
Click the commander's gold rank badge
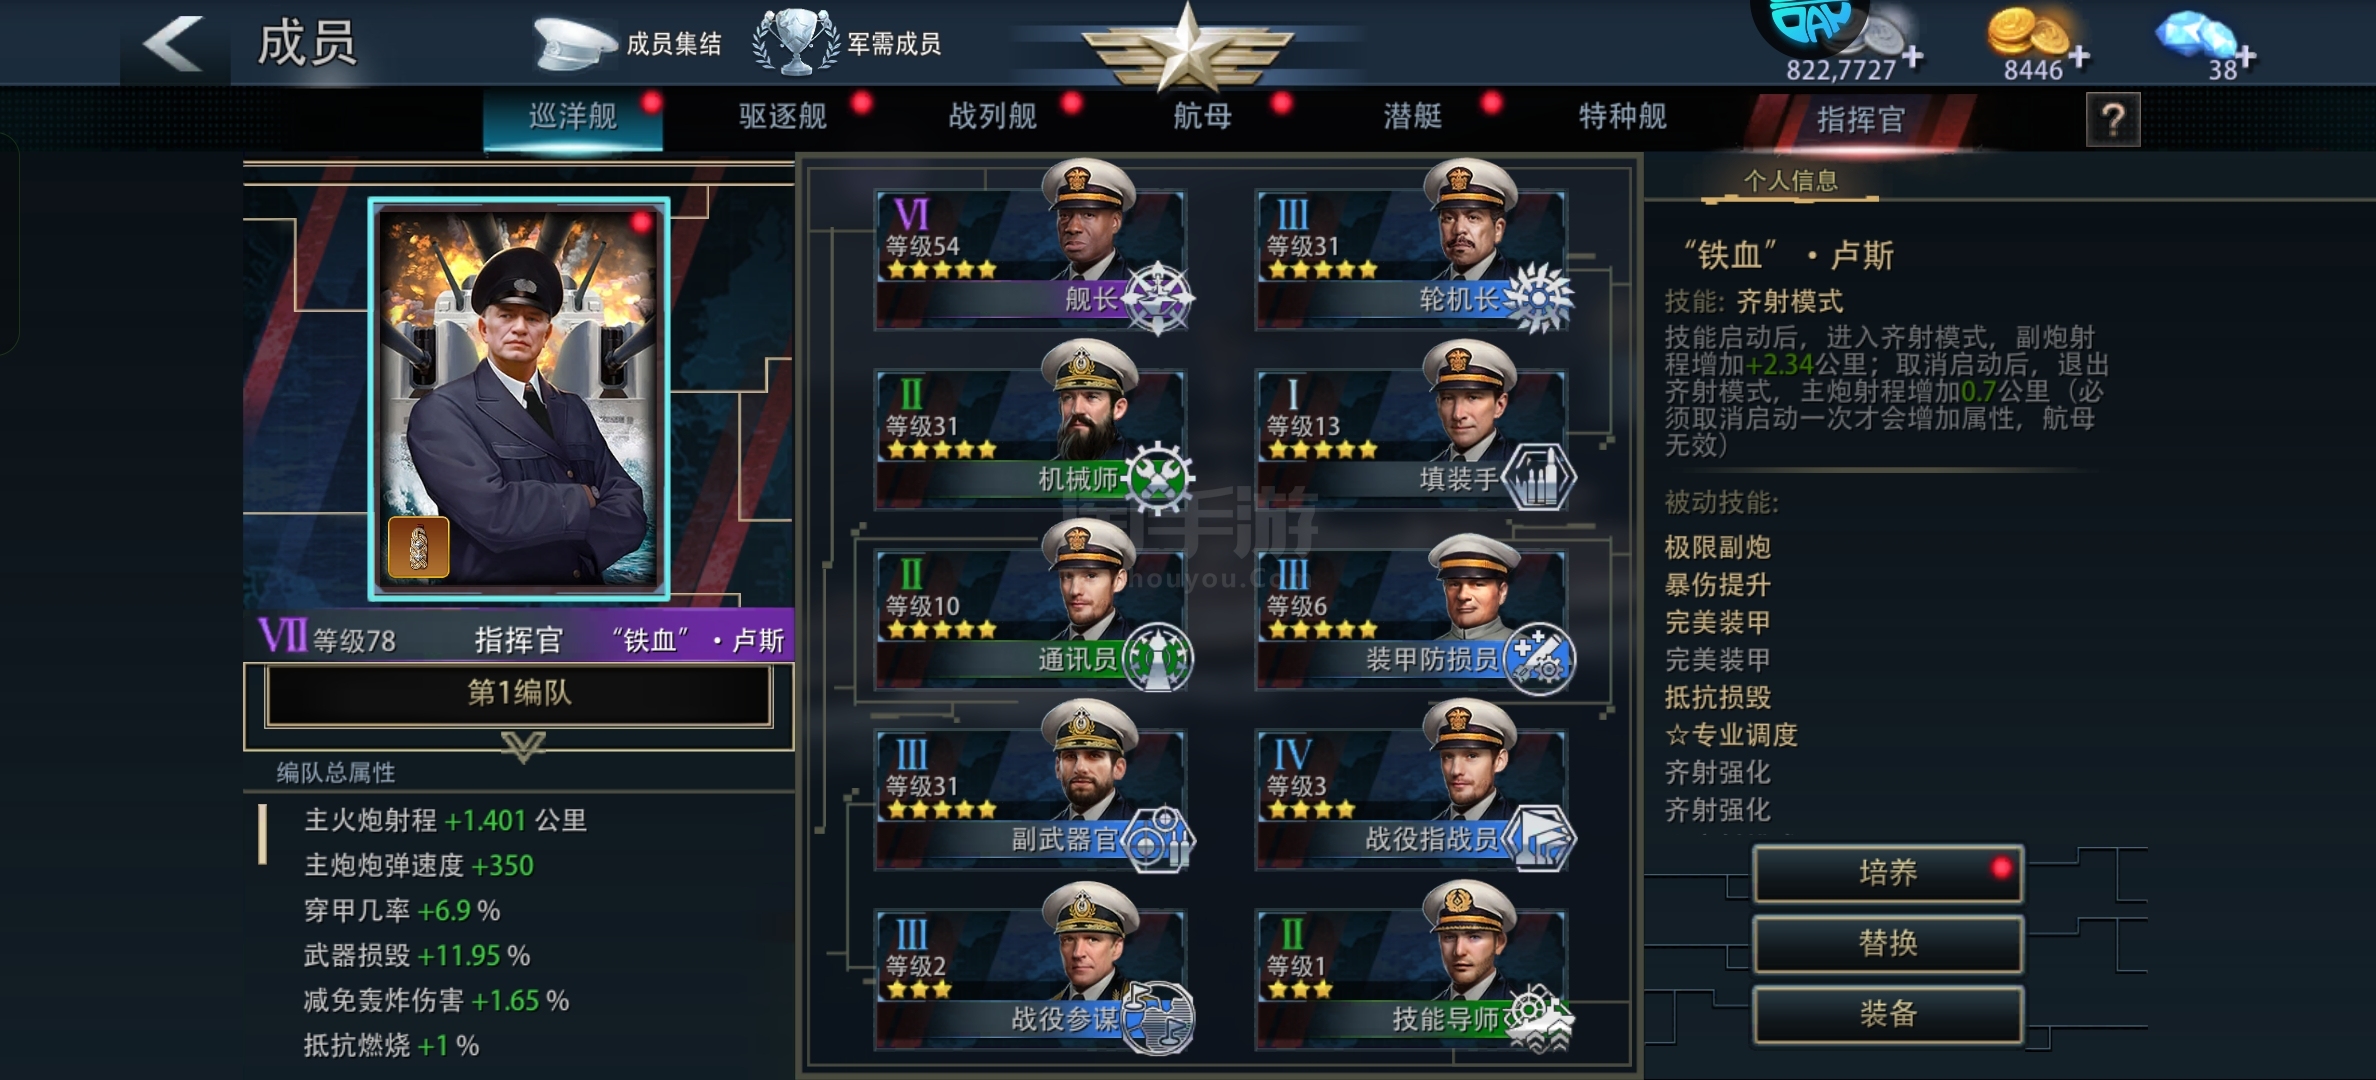[x=418, y=546]
